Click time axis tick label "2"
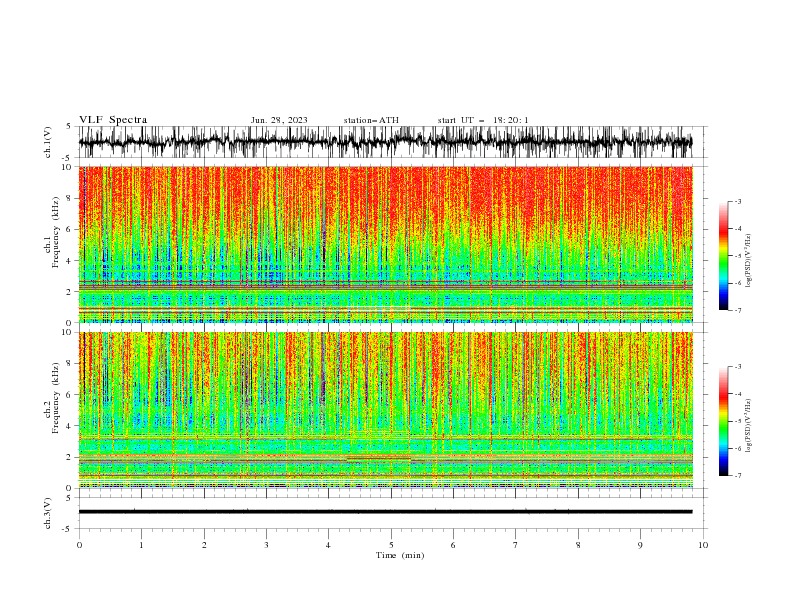The width and height of the screenshot is (792, 612). click(x=204, y=545)
